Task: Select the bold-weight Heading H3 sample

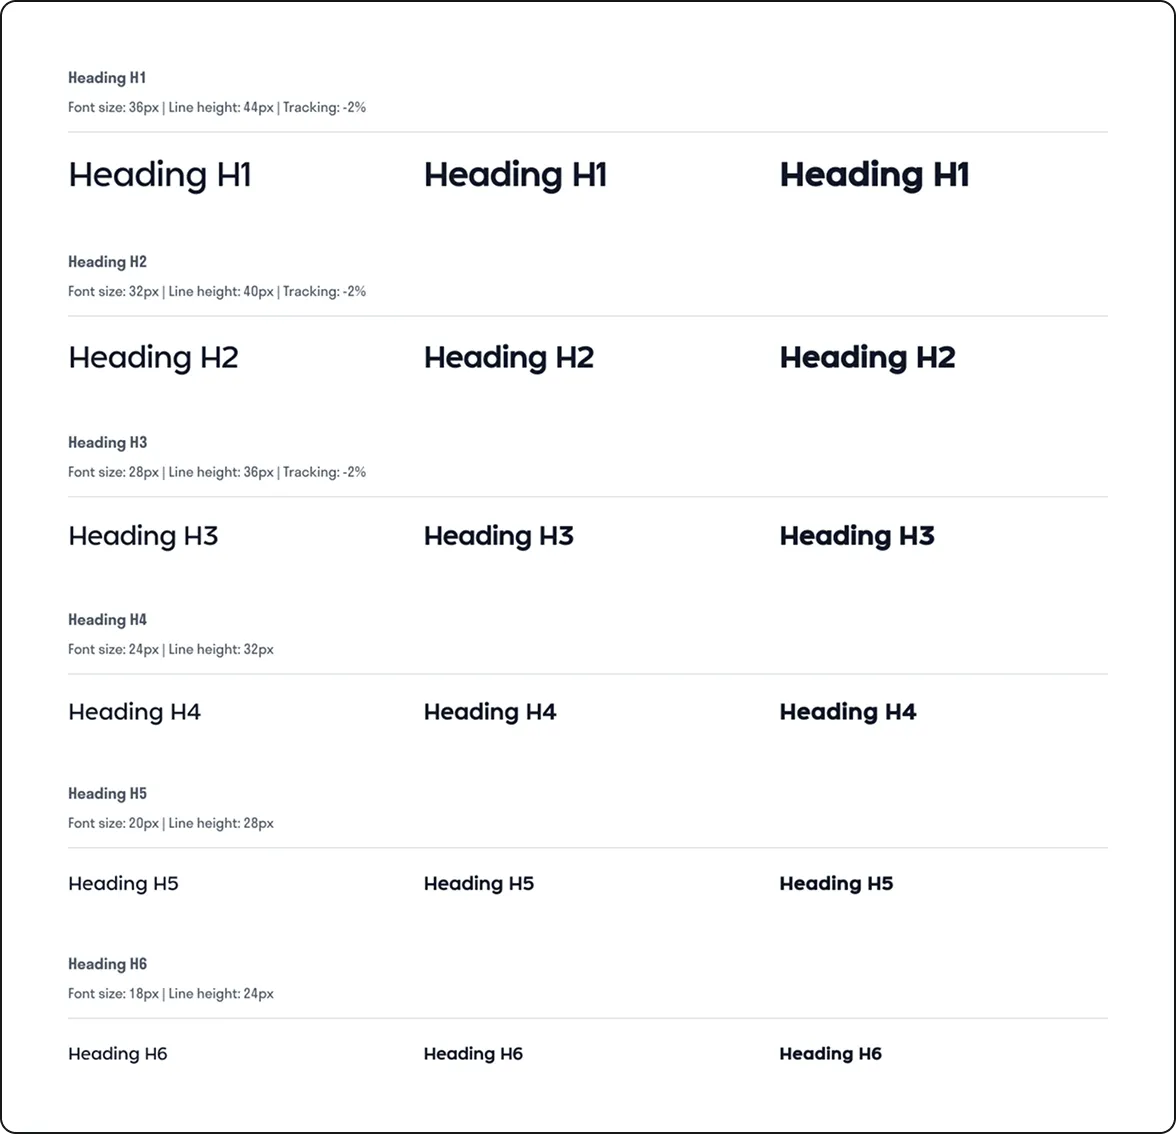Action: point(857,536)
